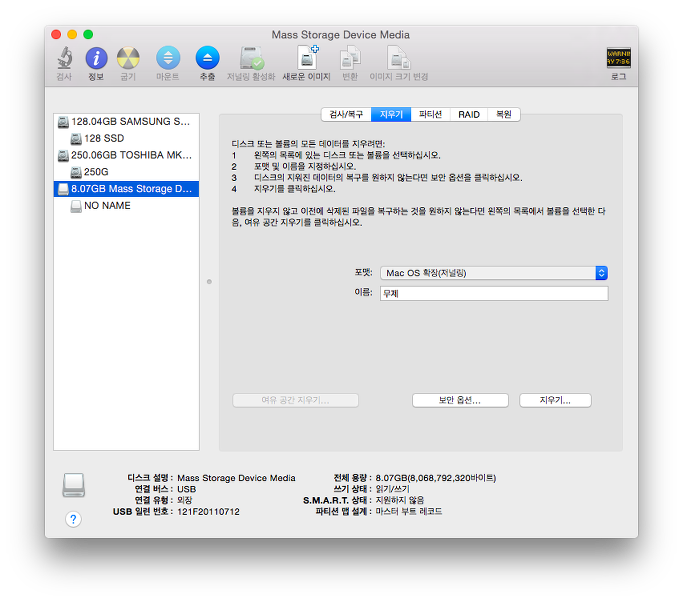Click the 128.04GB SAMSUNG disk icon
This screenshot has height=602, width=683.
(63, 122)
